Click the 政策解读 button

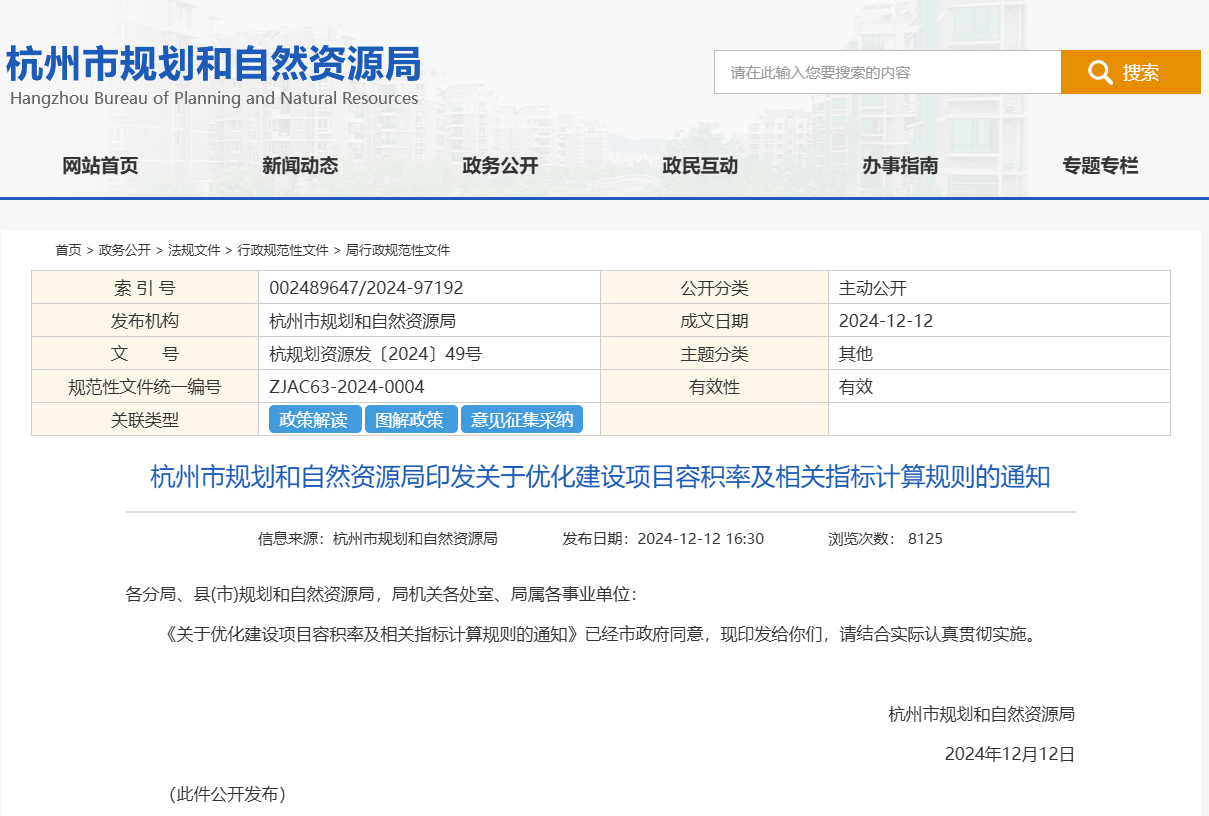click(x=314, y=420)
